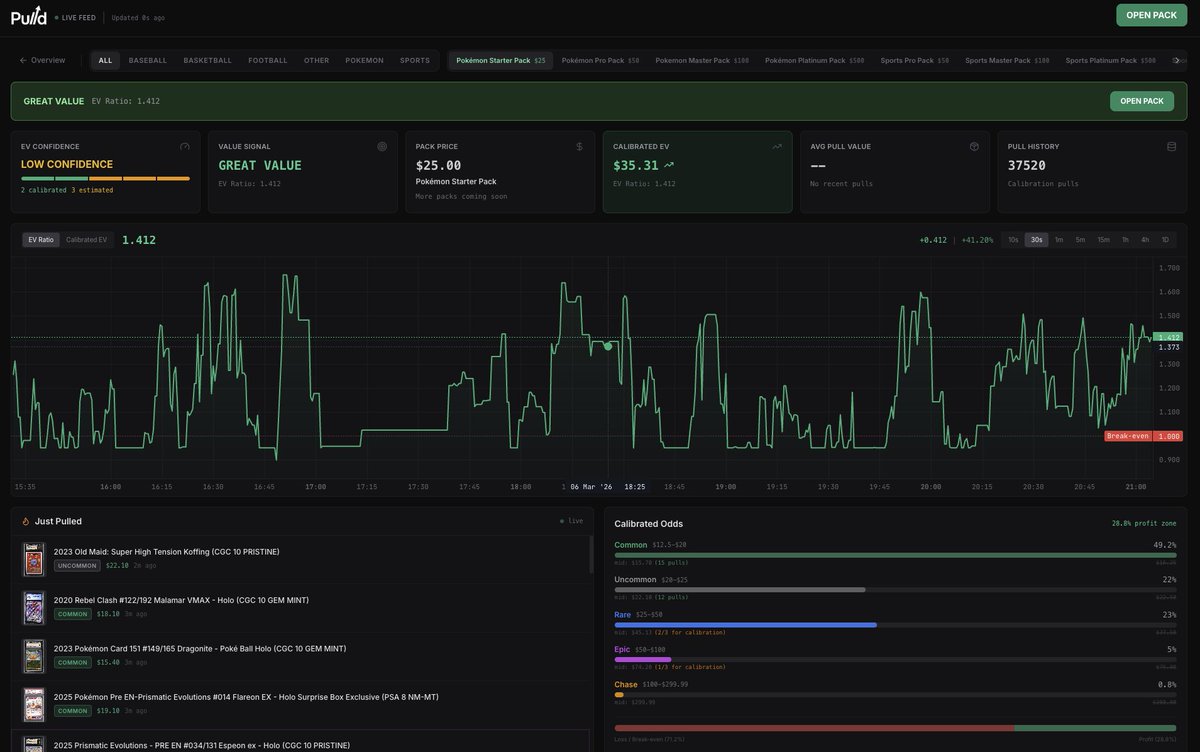Click the Epic odds progress bar
The width and height of the screenshot is (1200, 752).
pyautogui.click(x=895, y=659)
